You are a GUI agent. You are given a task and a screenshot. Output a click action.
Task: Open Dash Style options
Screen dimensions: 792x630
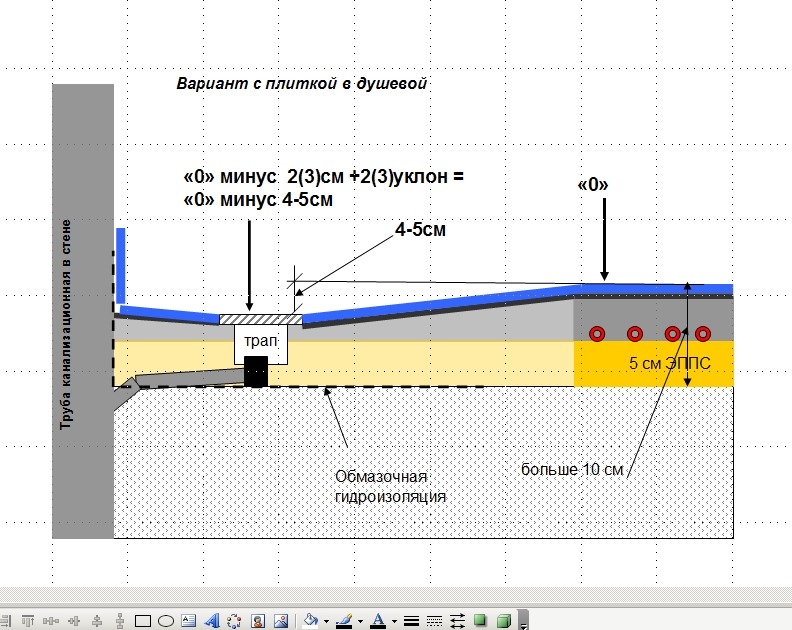434,621
